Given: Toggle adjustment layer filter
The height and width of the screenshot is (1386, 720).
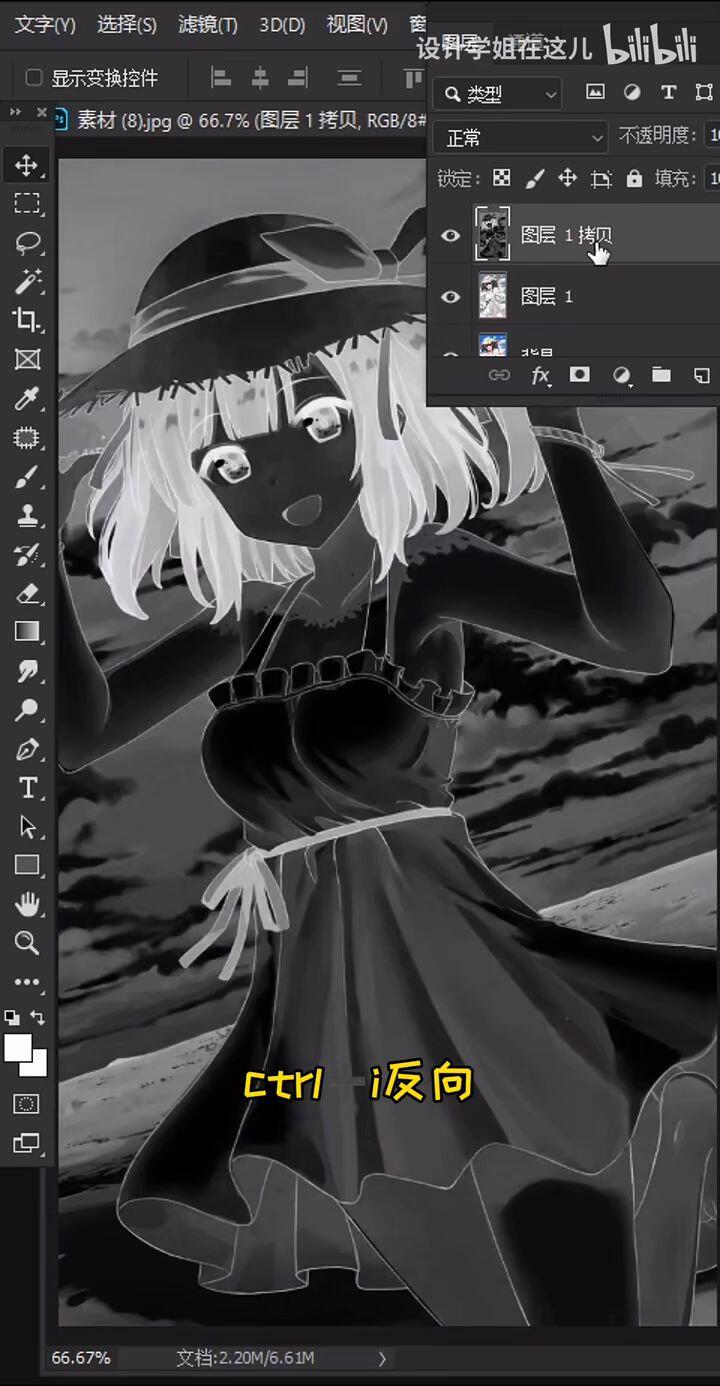Looking at the screenshot, I should click(632, 92).
